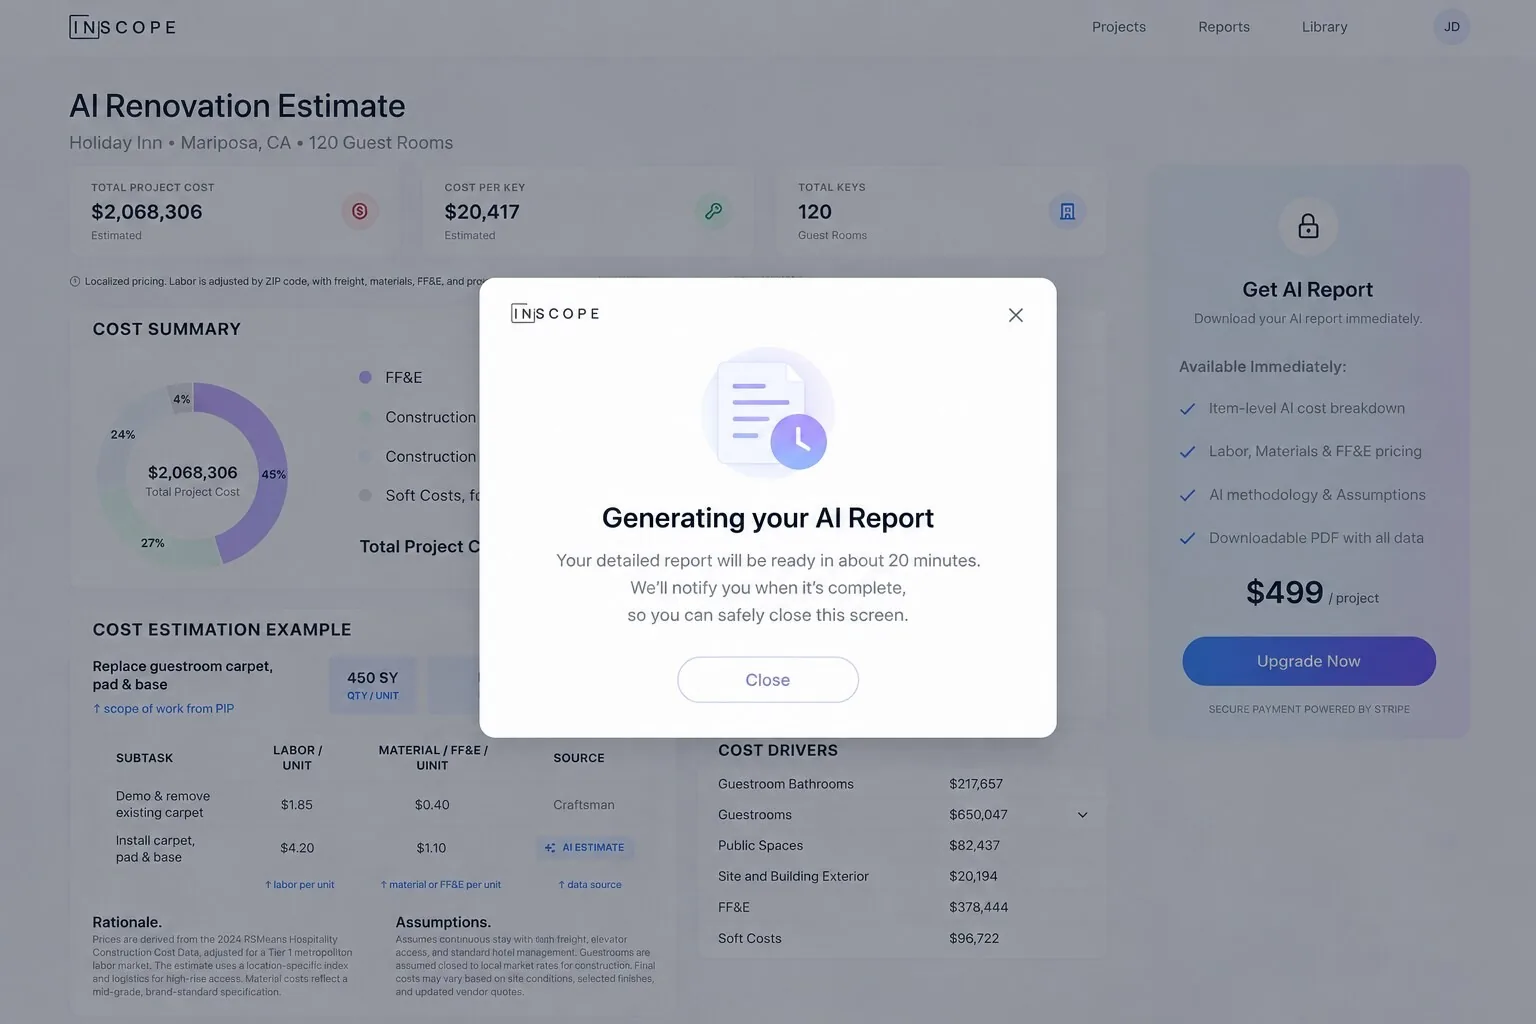Click the Soft Costs cost driver label
The image size is (1536, 1024).
(750, 939)
